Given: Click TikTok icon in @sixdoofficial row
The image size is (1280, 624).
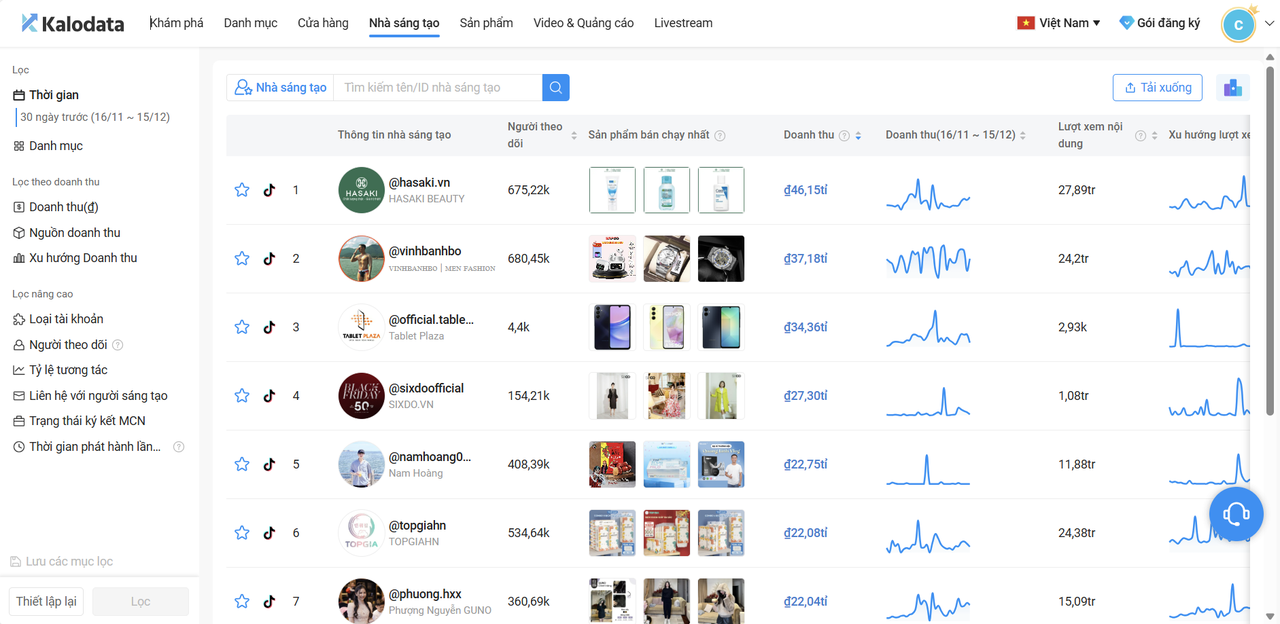Looking at the screenshot, I should click(269, 396).
